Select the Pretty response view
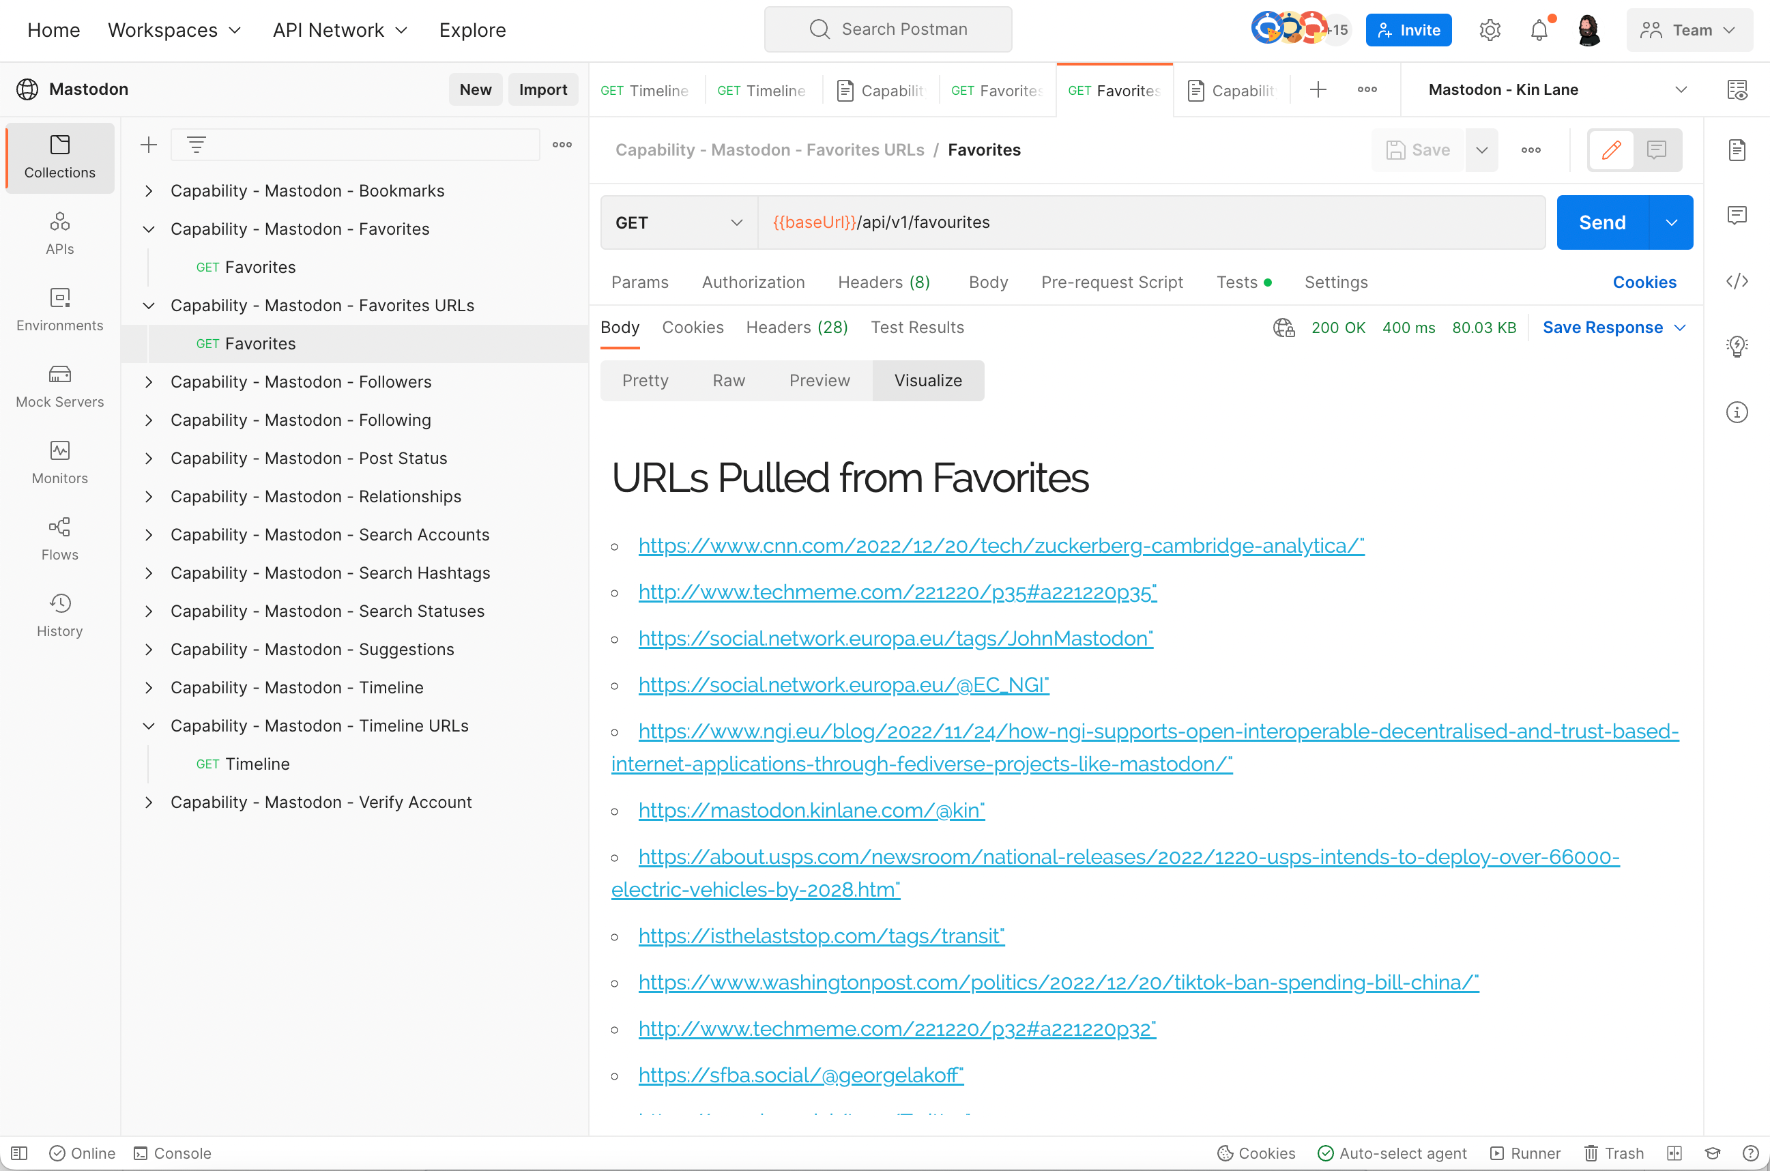The image size is (1770, 1171). point(645,381)
